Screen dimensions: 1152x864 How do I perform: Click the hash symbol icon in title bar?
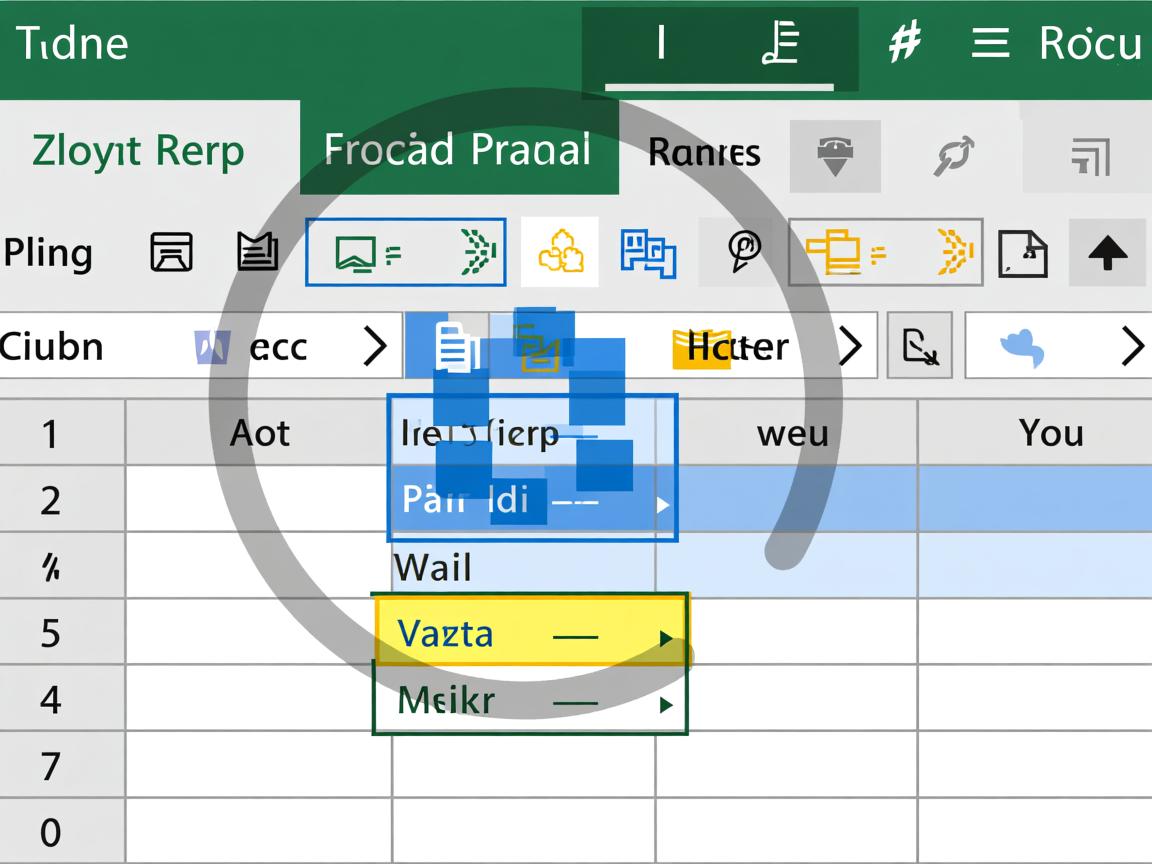905,44
